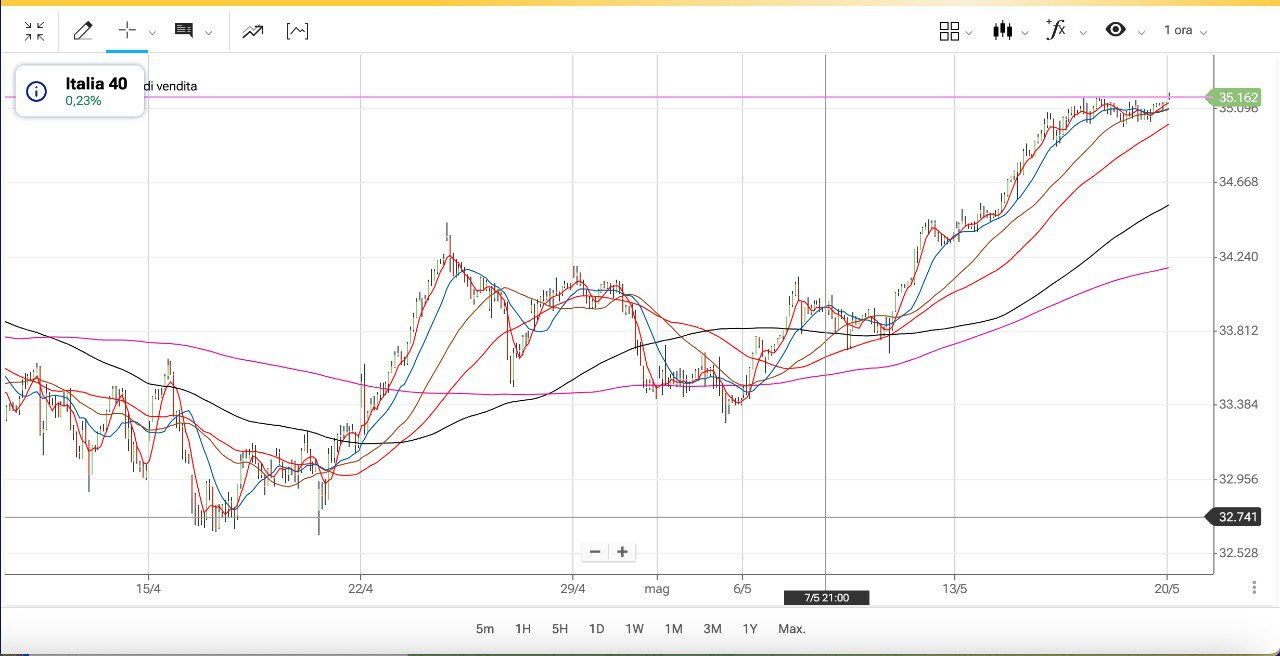Image resolution: width=1280 pixels, height=656 pixels.
Task: Select the 1W time range
Action: 634,629
